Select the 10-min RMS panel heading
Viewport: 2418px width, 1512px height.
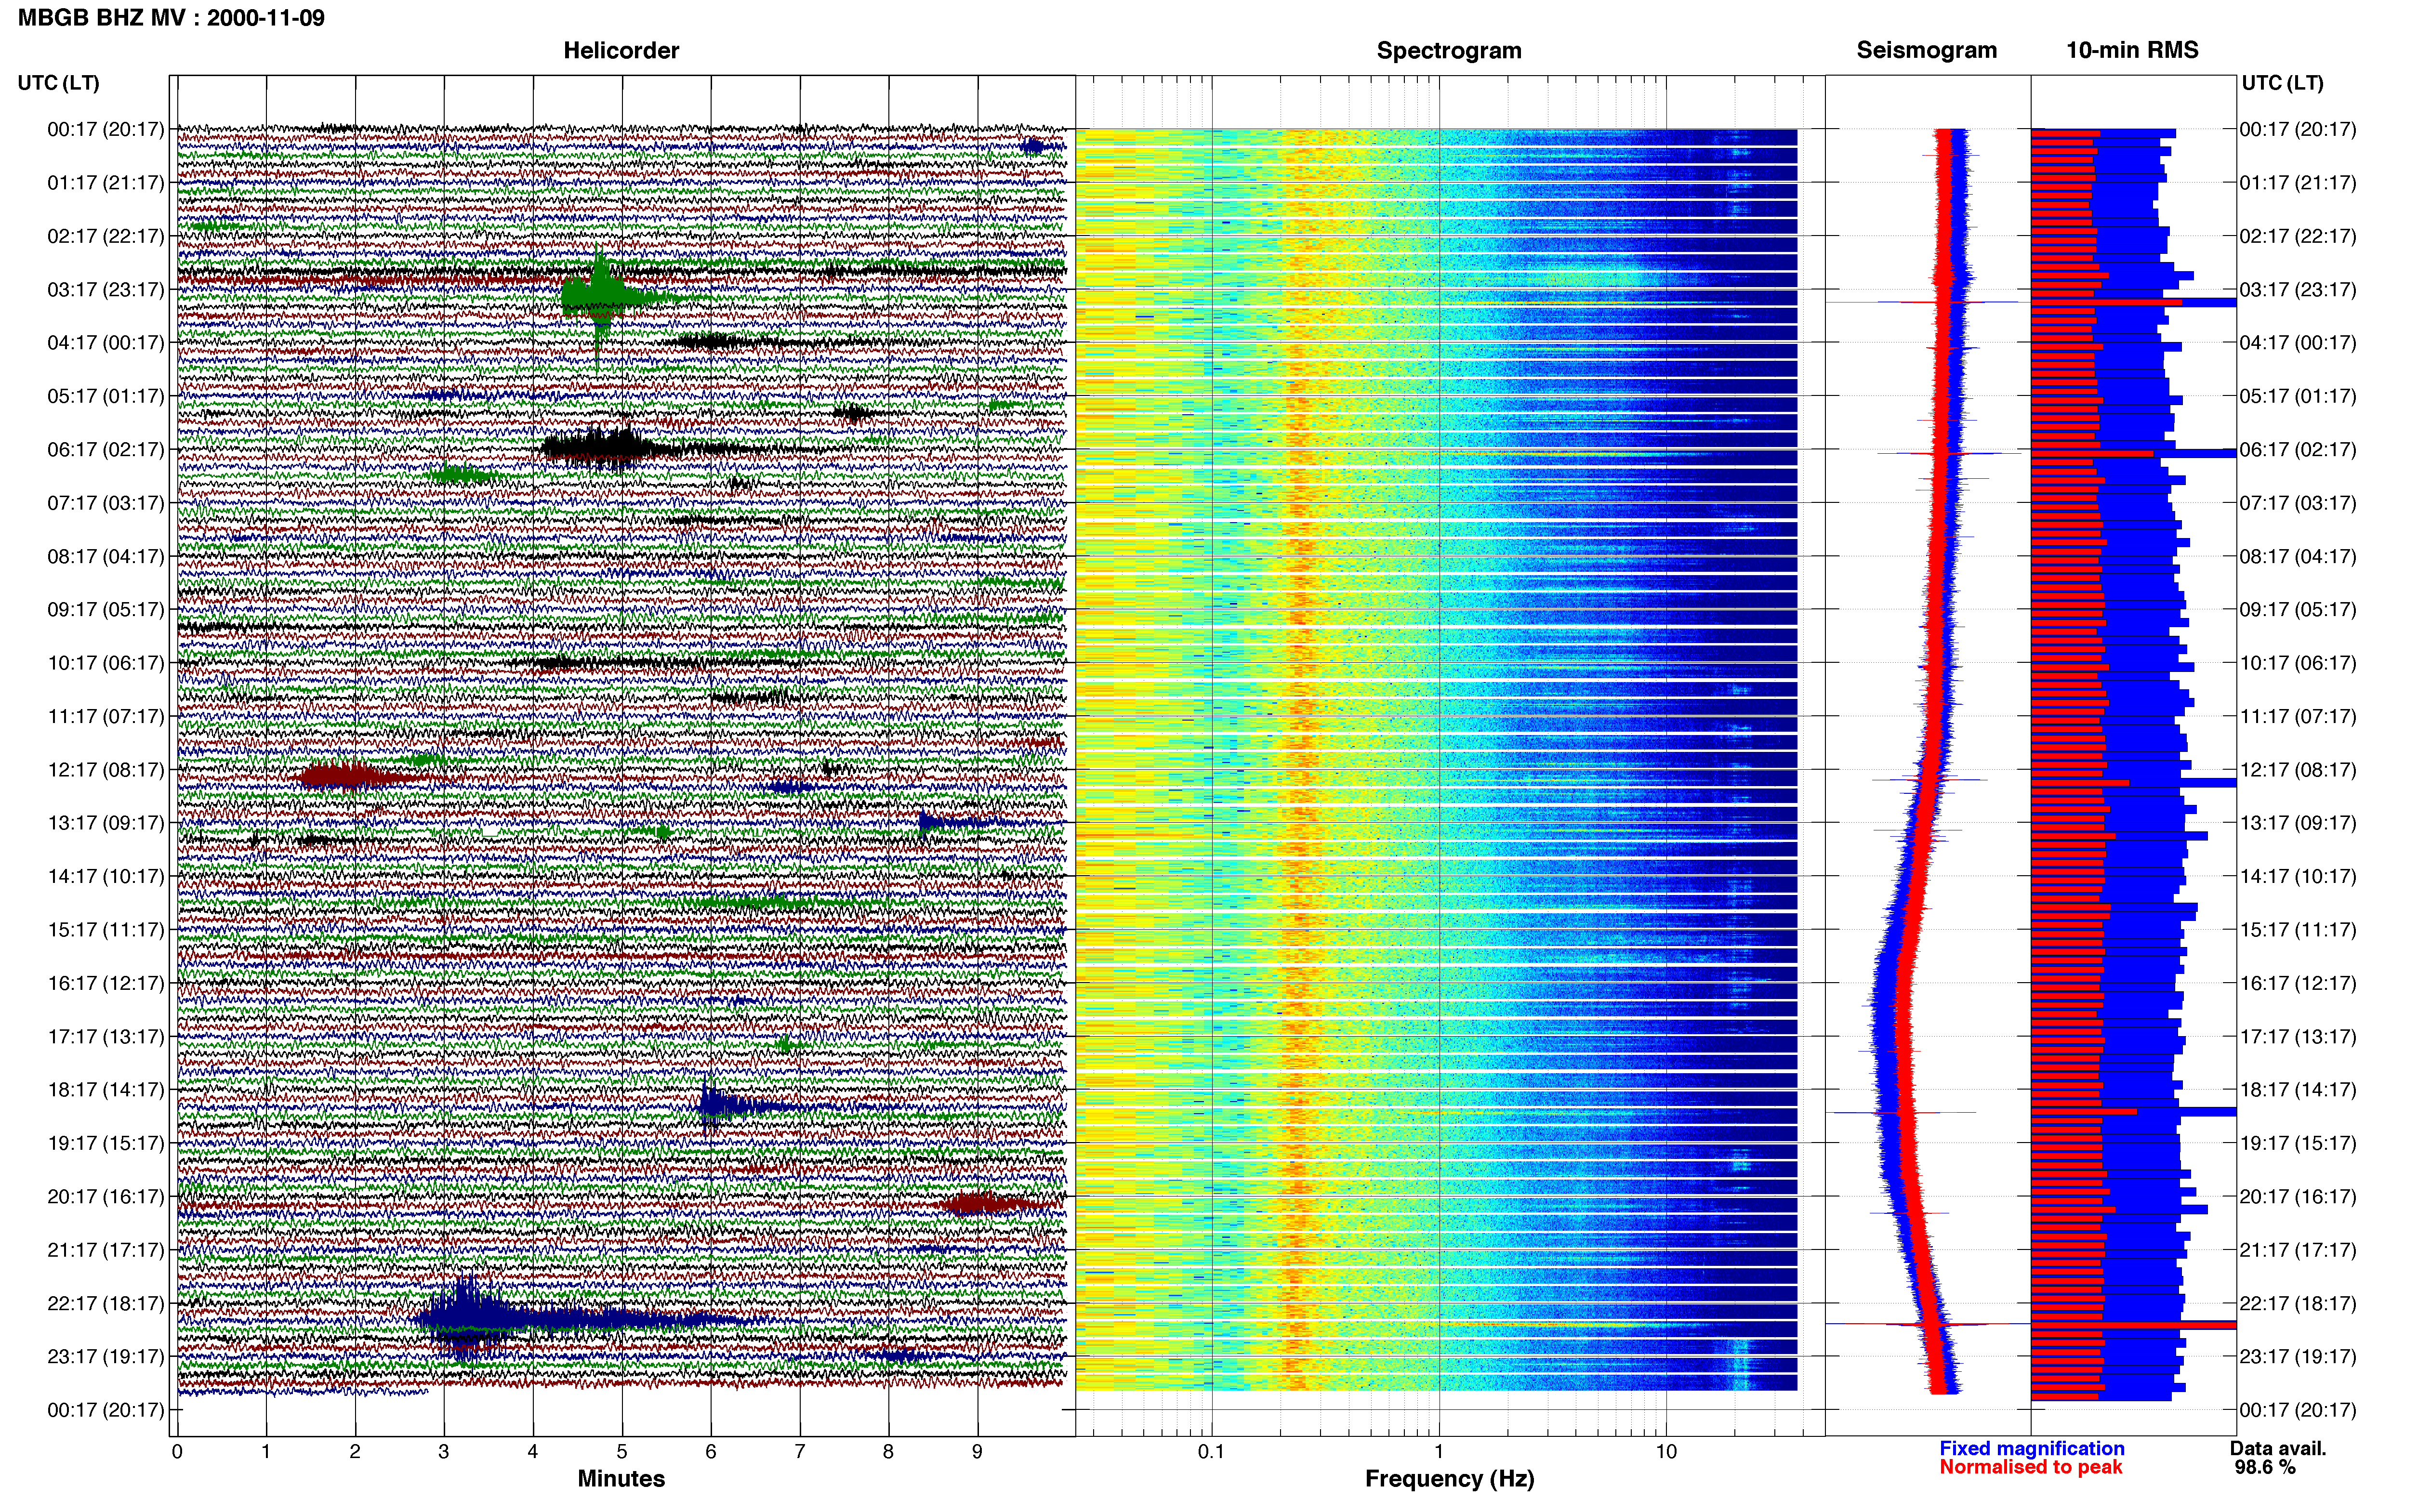2132,50
